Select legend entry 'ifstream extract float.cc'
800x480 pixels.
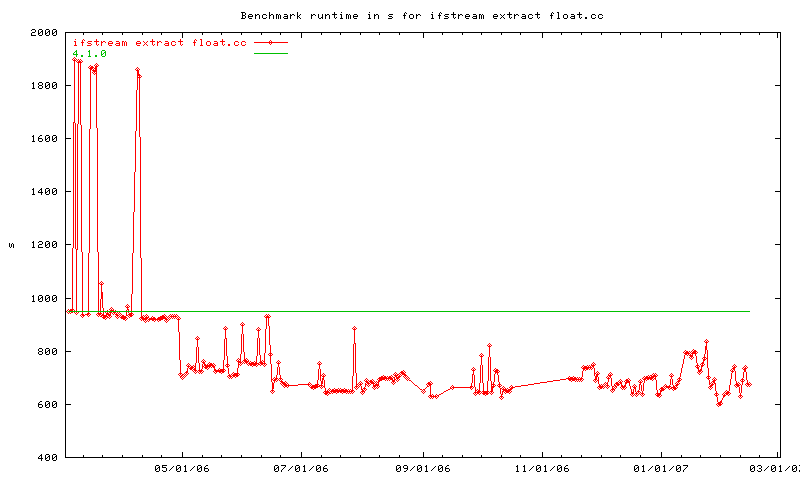point(160,43)
